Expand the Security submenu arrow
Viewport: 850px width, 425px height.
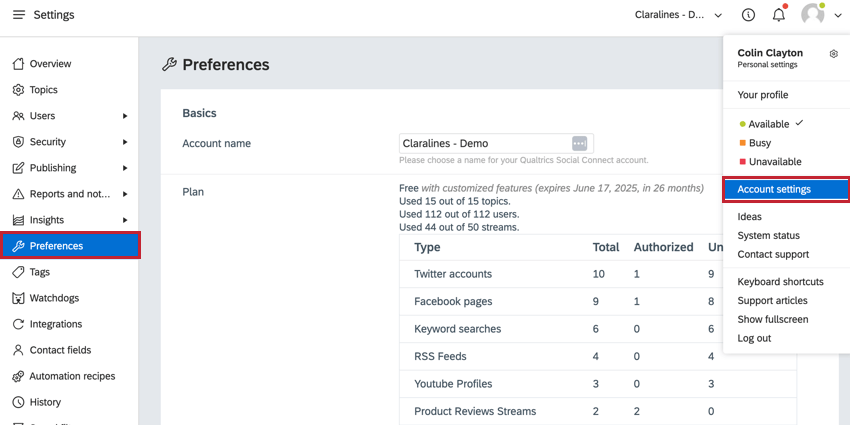coord(125,142)
